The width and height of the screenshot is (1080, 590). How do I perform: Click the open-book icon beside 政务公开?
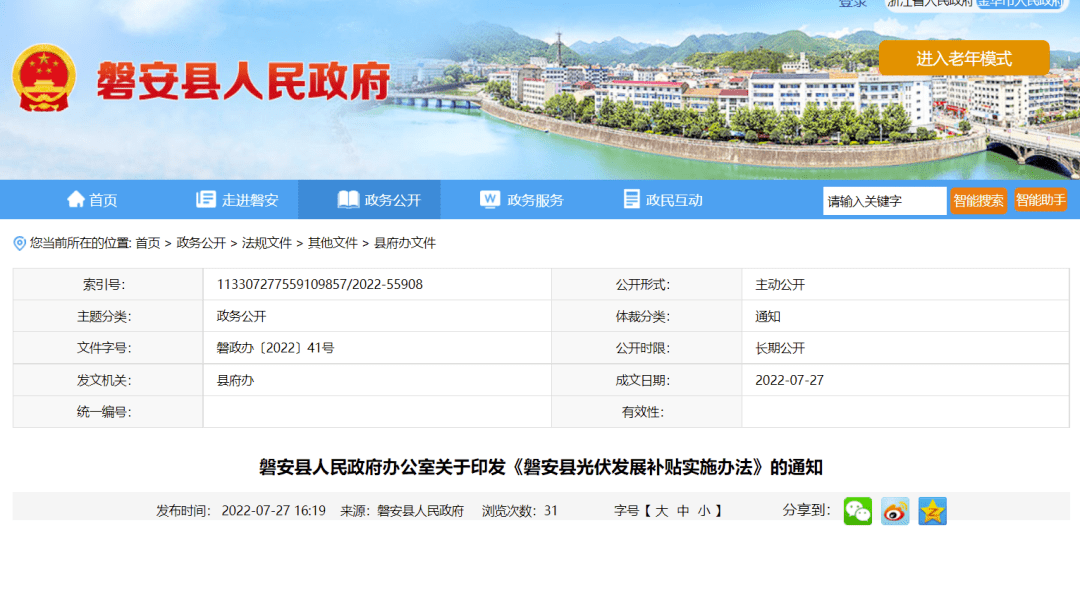[x=348, y=200]
